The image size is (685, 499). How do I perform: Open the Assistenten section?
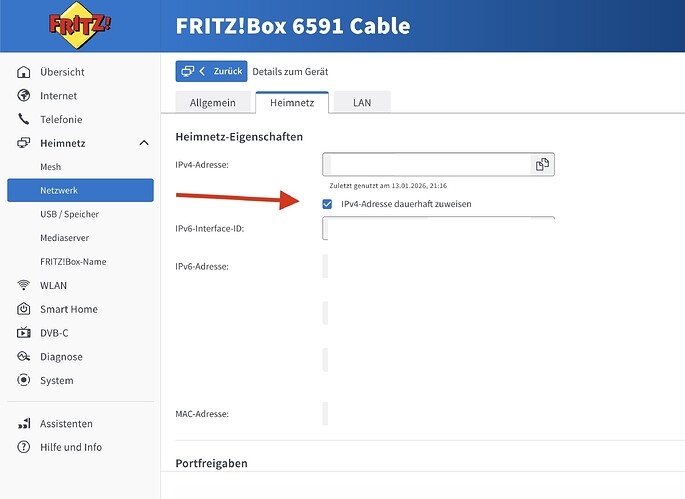tap(66, 423)
